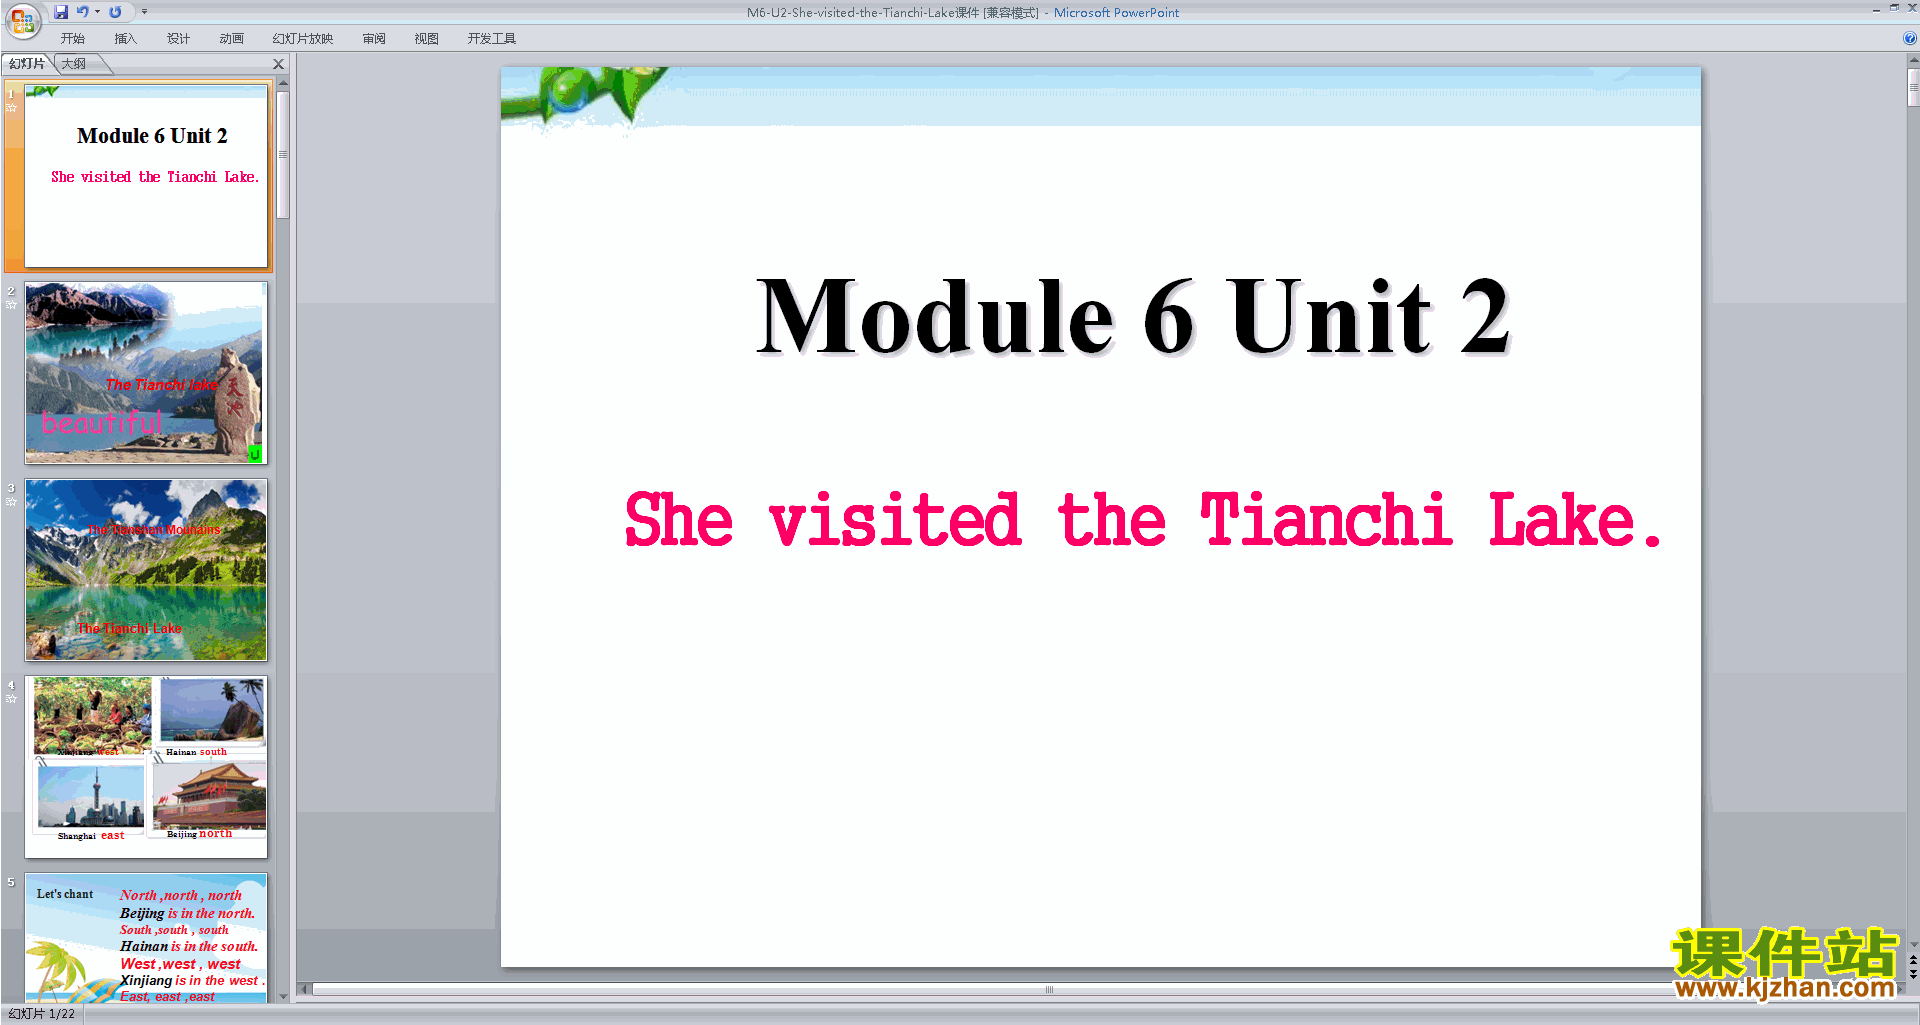
Task: Open the Office button menu
Action: 22,19
